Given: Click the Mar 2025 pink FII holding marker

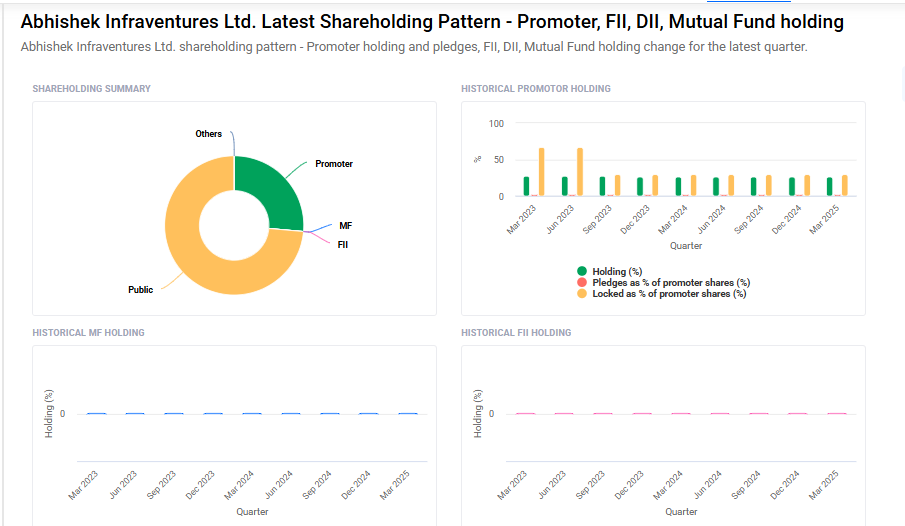Looking at the screenshot, I should 837,413.
